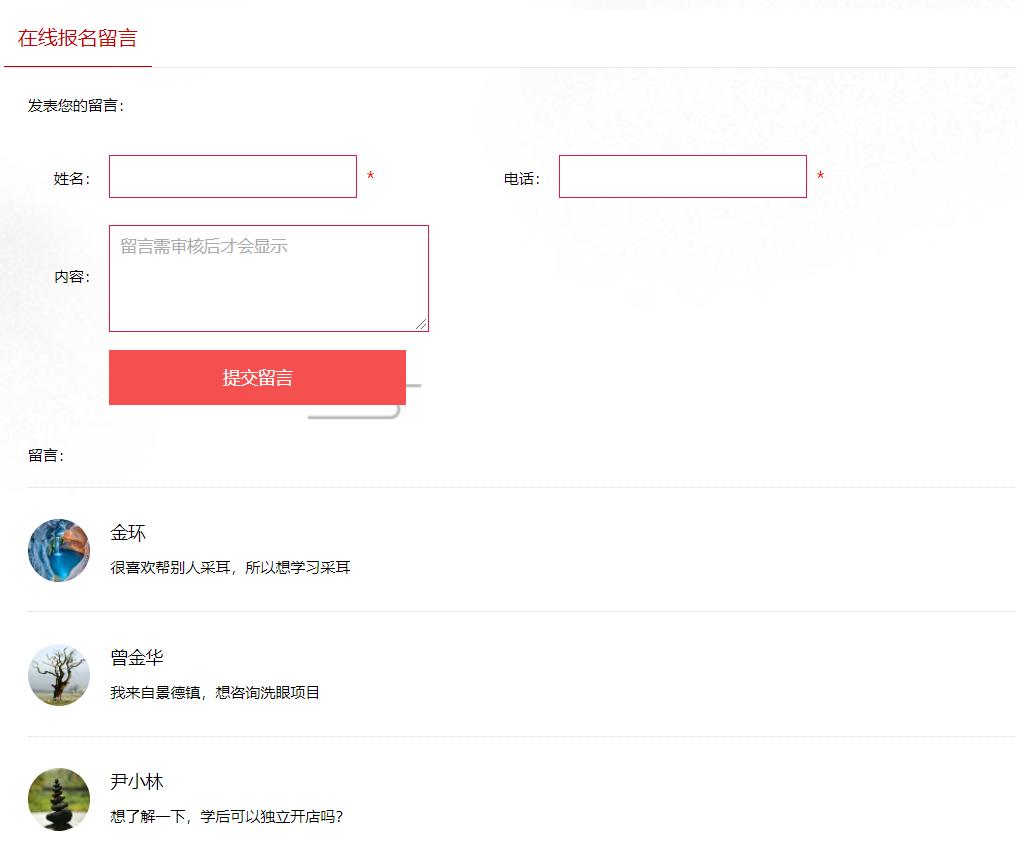The width and height of the screenshot is (1017, 849).
Task: Click the 发表您的留言 heading text
Action: [x=76, y=106]
